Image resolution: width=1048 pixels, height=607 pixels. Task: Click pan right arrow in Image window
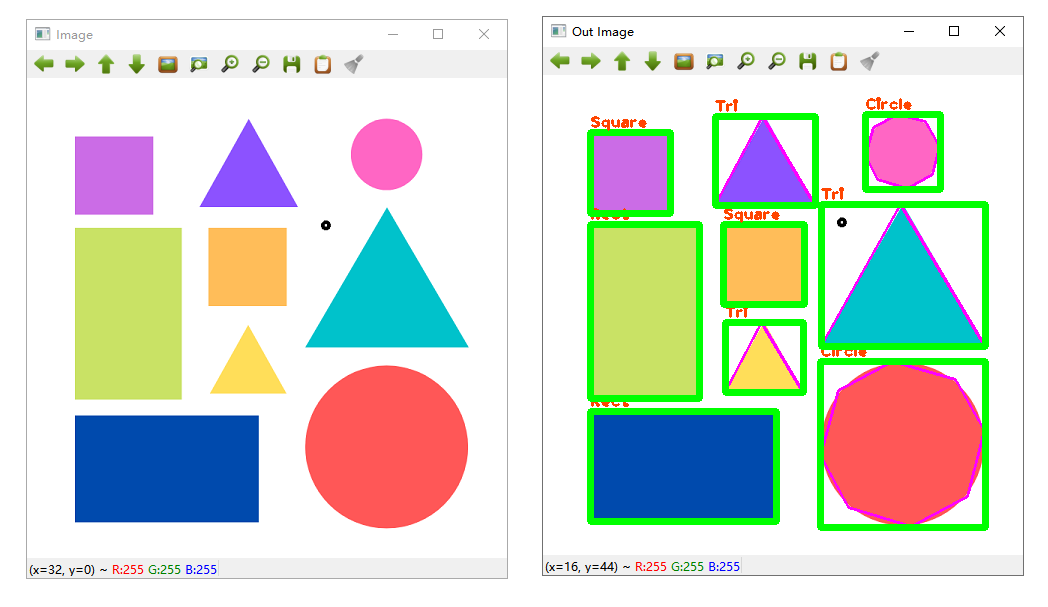pos(75,64)
